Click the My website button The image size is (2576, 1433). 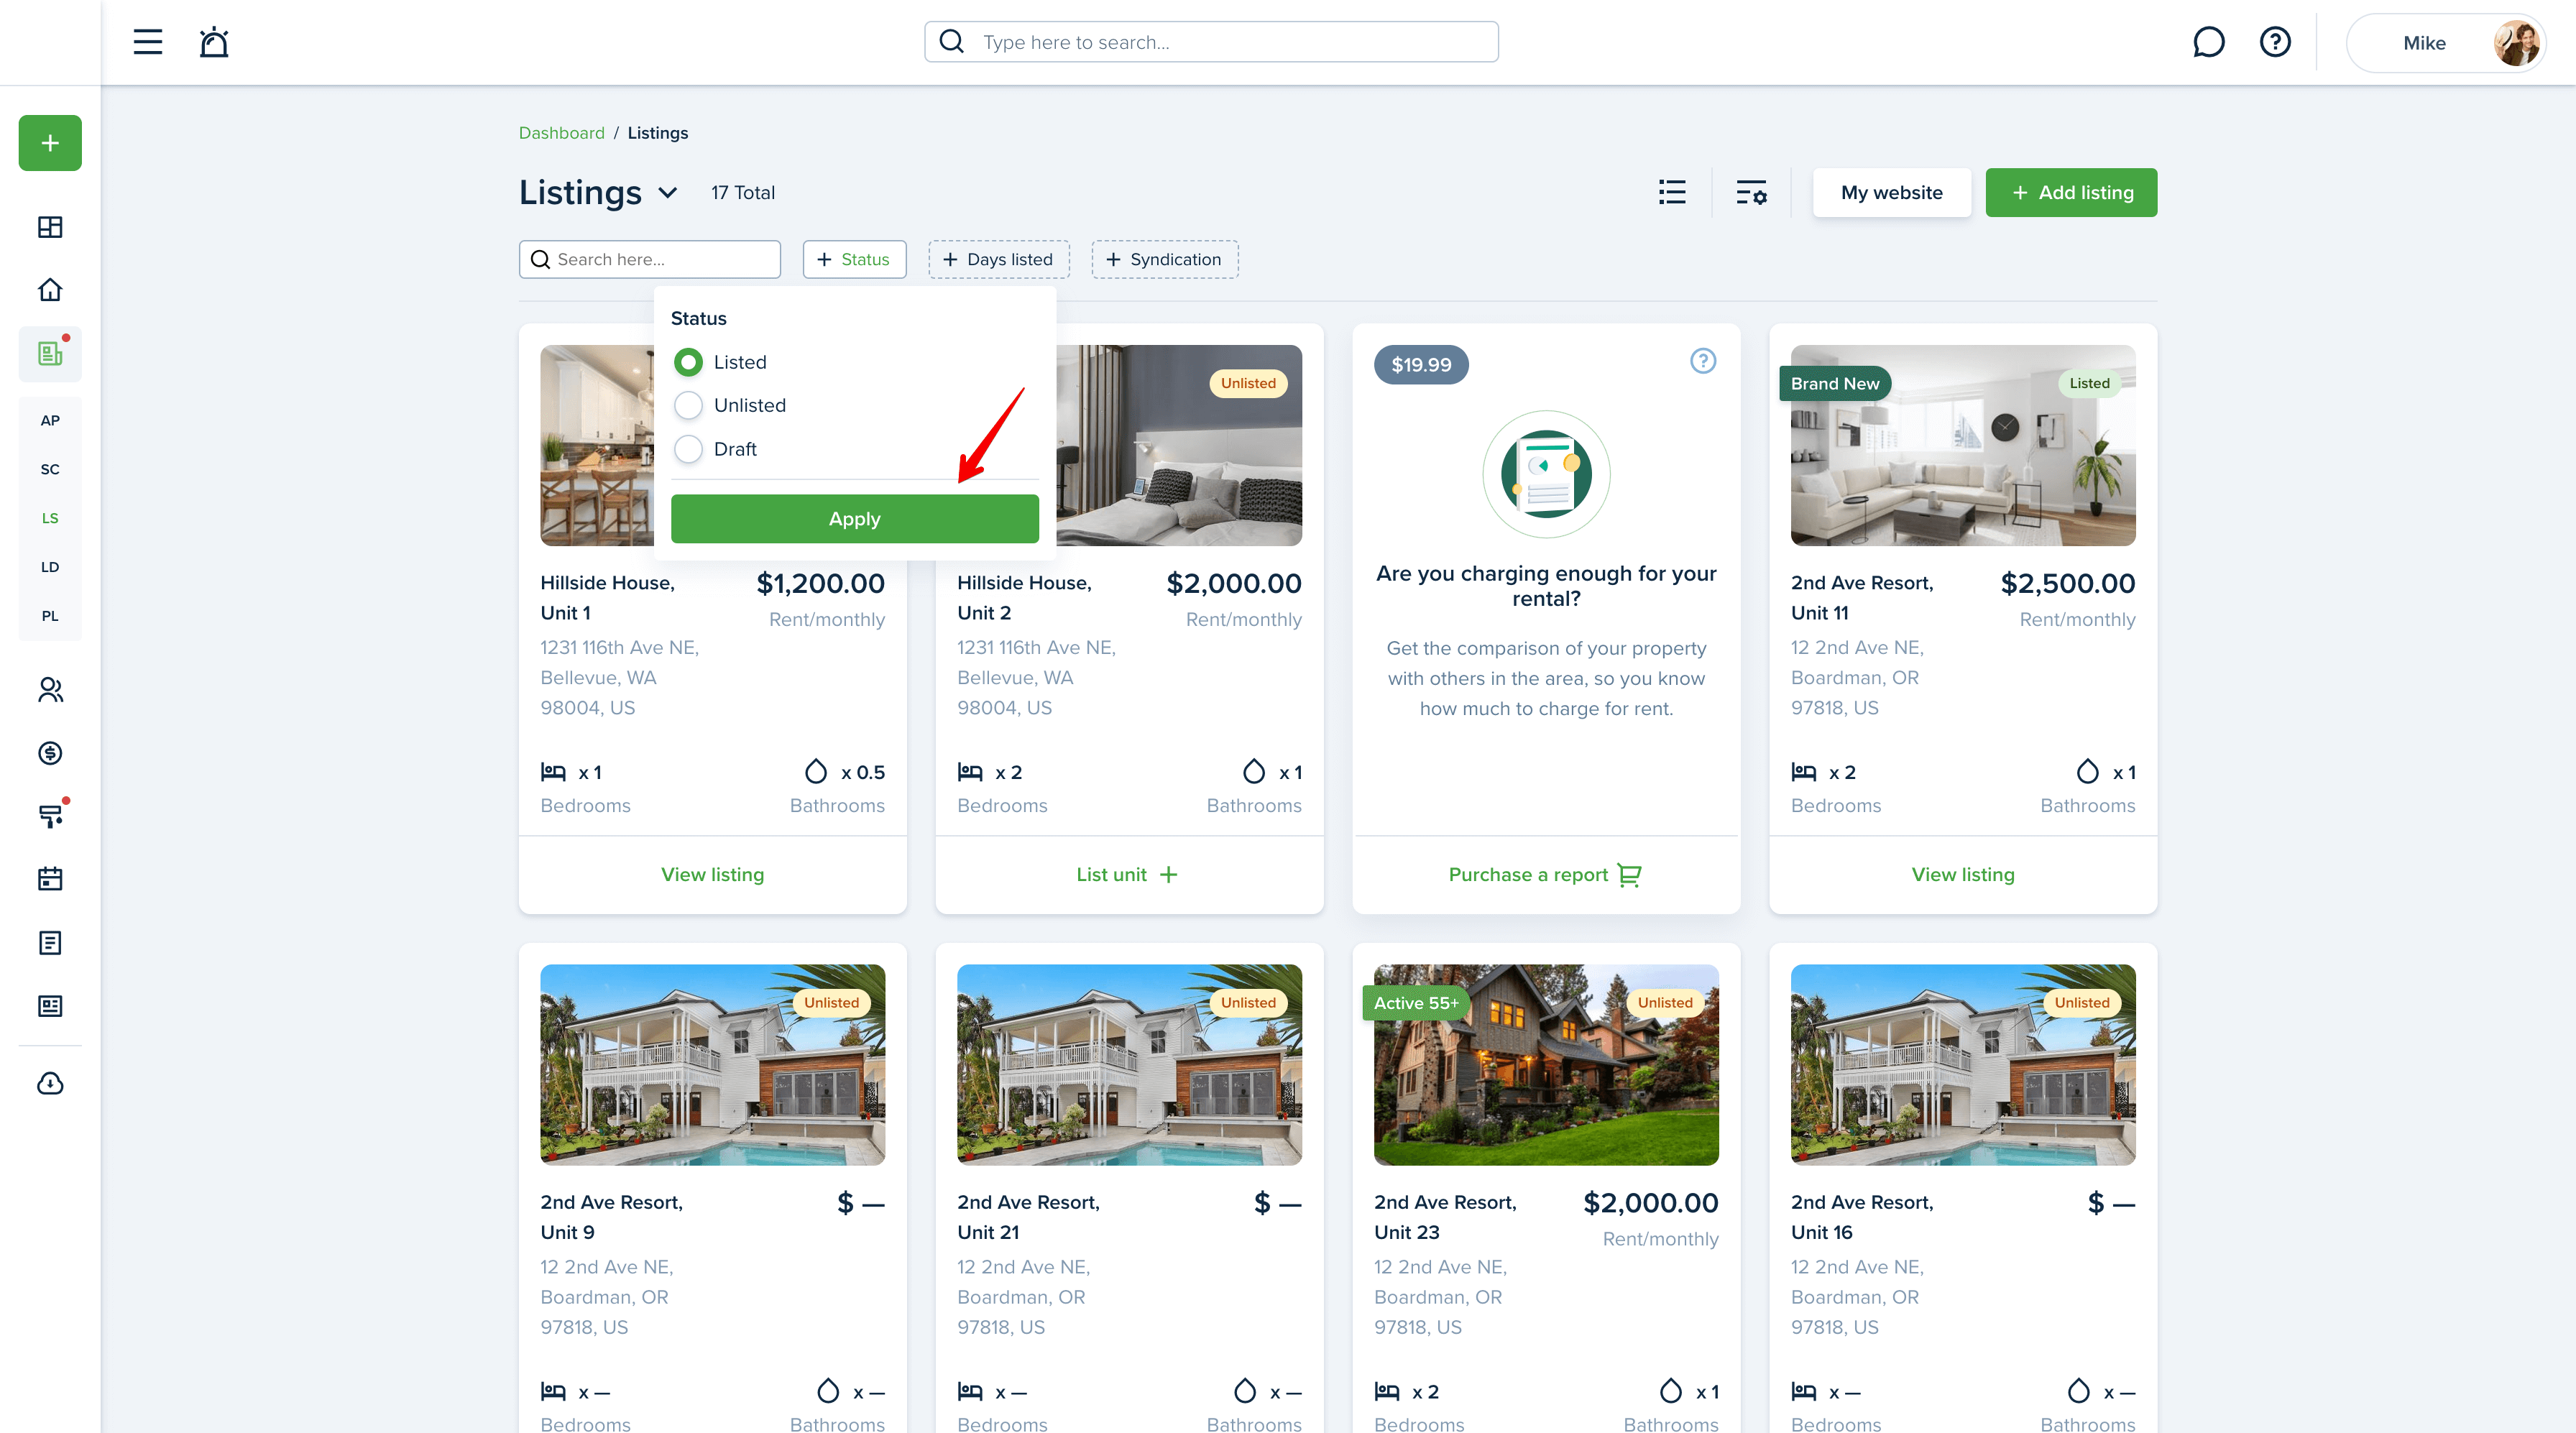coord(1891,193)
